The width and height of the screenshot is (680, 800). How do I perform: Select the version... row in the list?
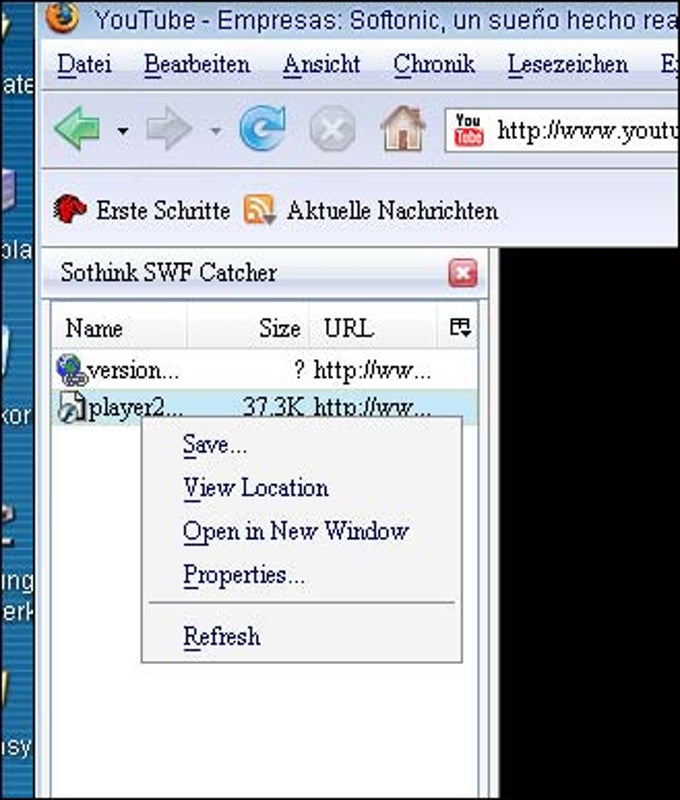264,370
